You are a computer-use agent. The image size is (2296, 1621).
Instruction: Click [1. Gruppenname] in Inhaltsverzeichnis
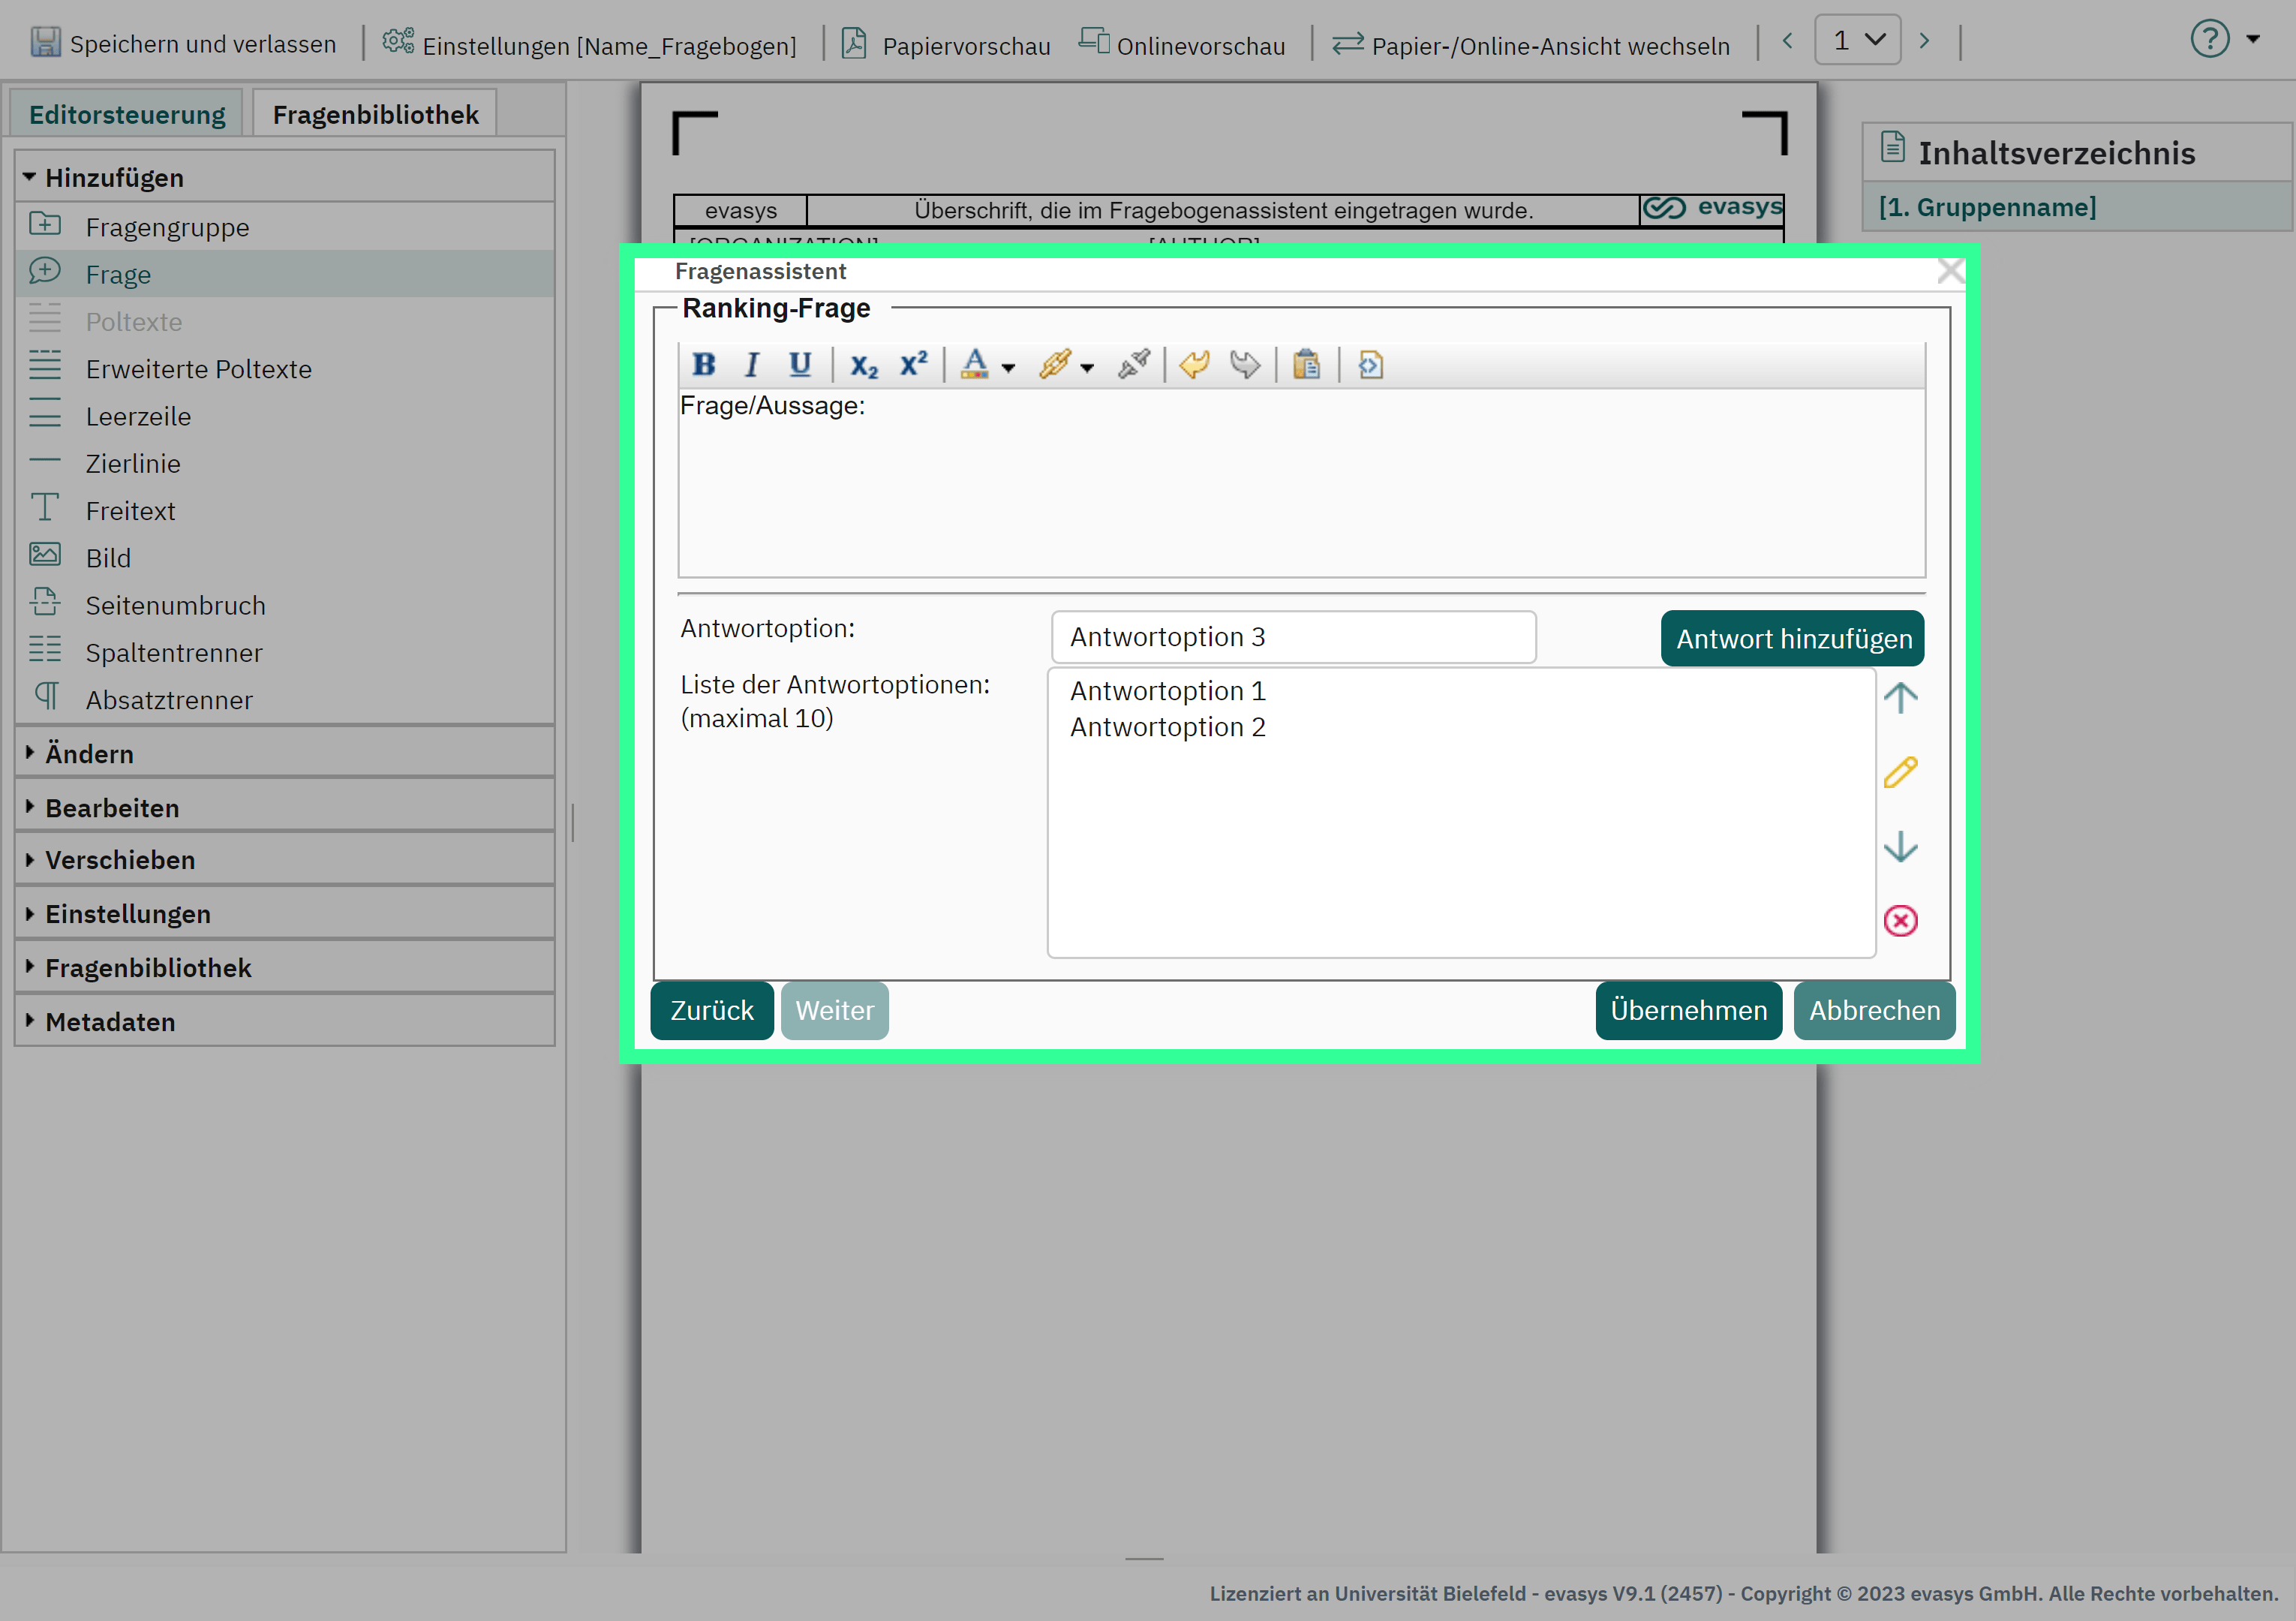[x=1987, y=207]
